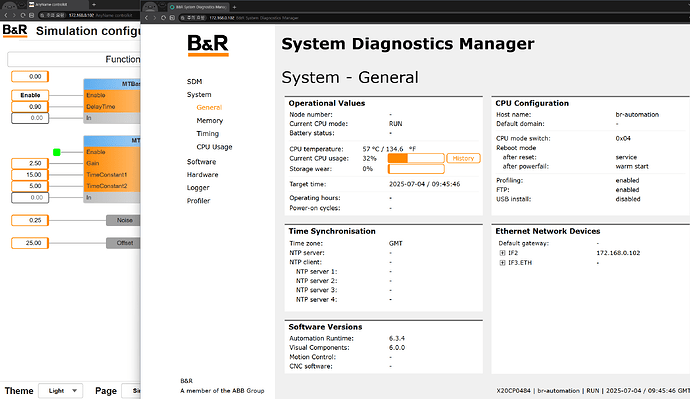Reload the System Diagnostics Manager page
Screen dimensions: 690x399
[163, 18]
